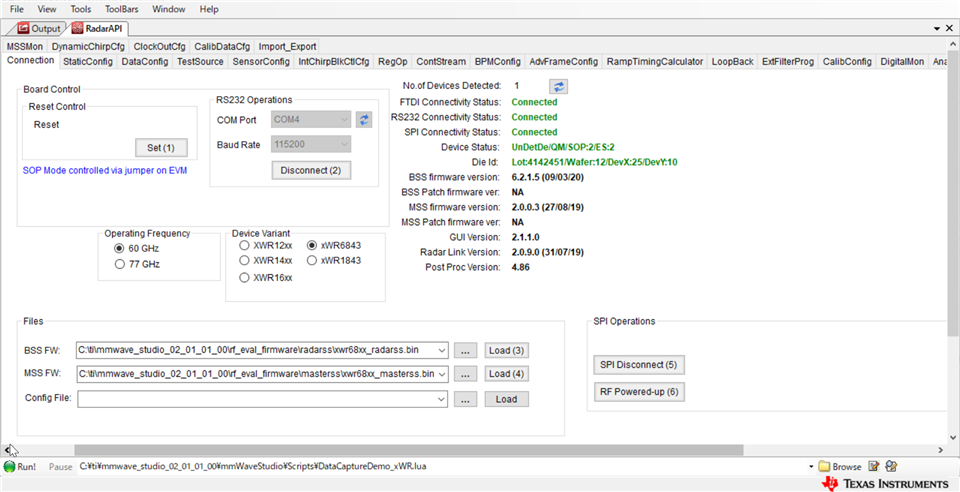This screenshot has width=960, height=492.
Task: Click the SPI Disconnect (5) button
Action: pos(639,365)
